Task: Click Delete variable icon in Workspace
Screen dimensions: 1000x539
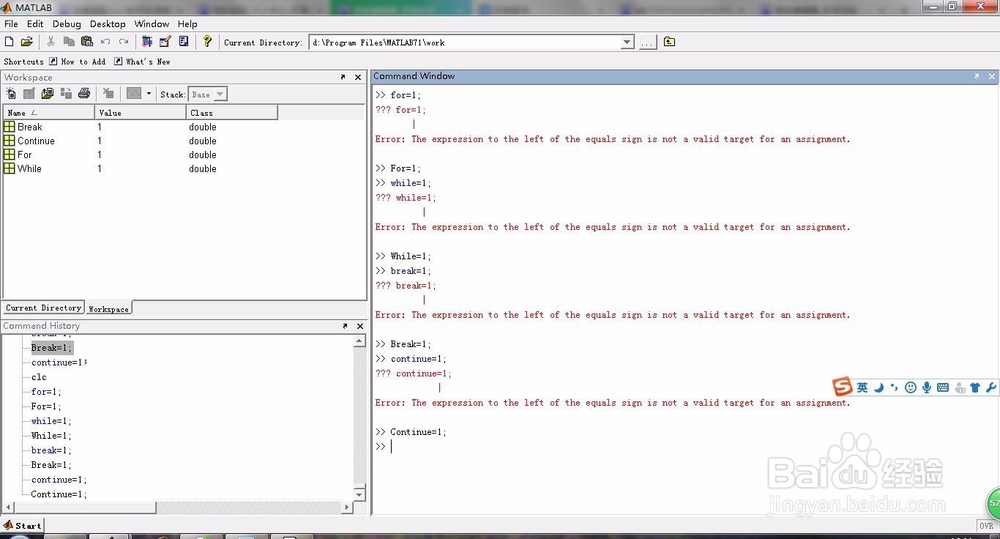Action: click(x=108, y=94)
